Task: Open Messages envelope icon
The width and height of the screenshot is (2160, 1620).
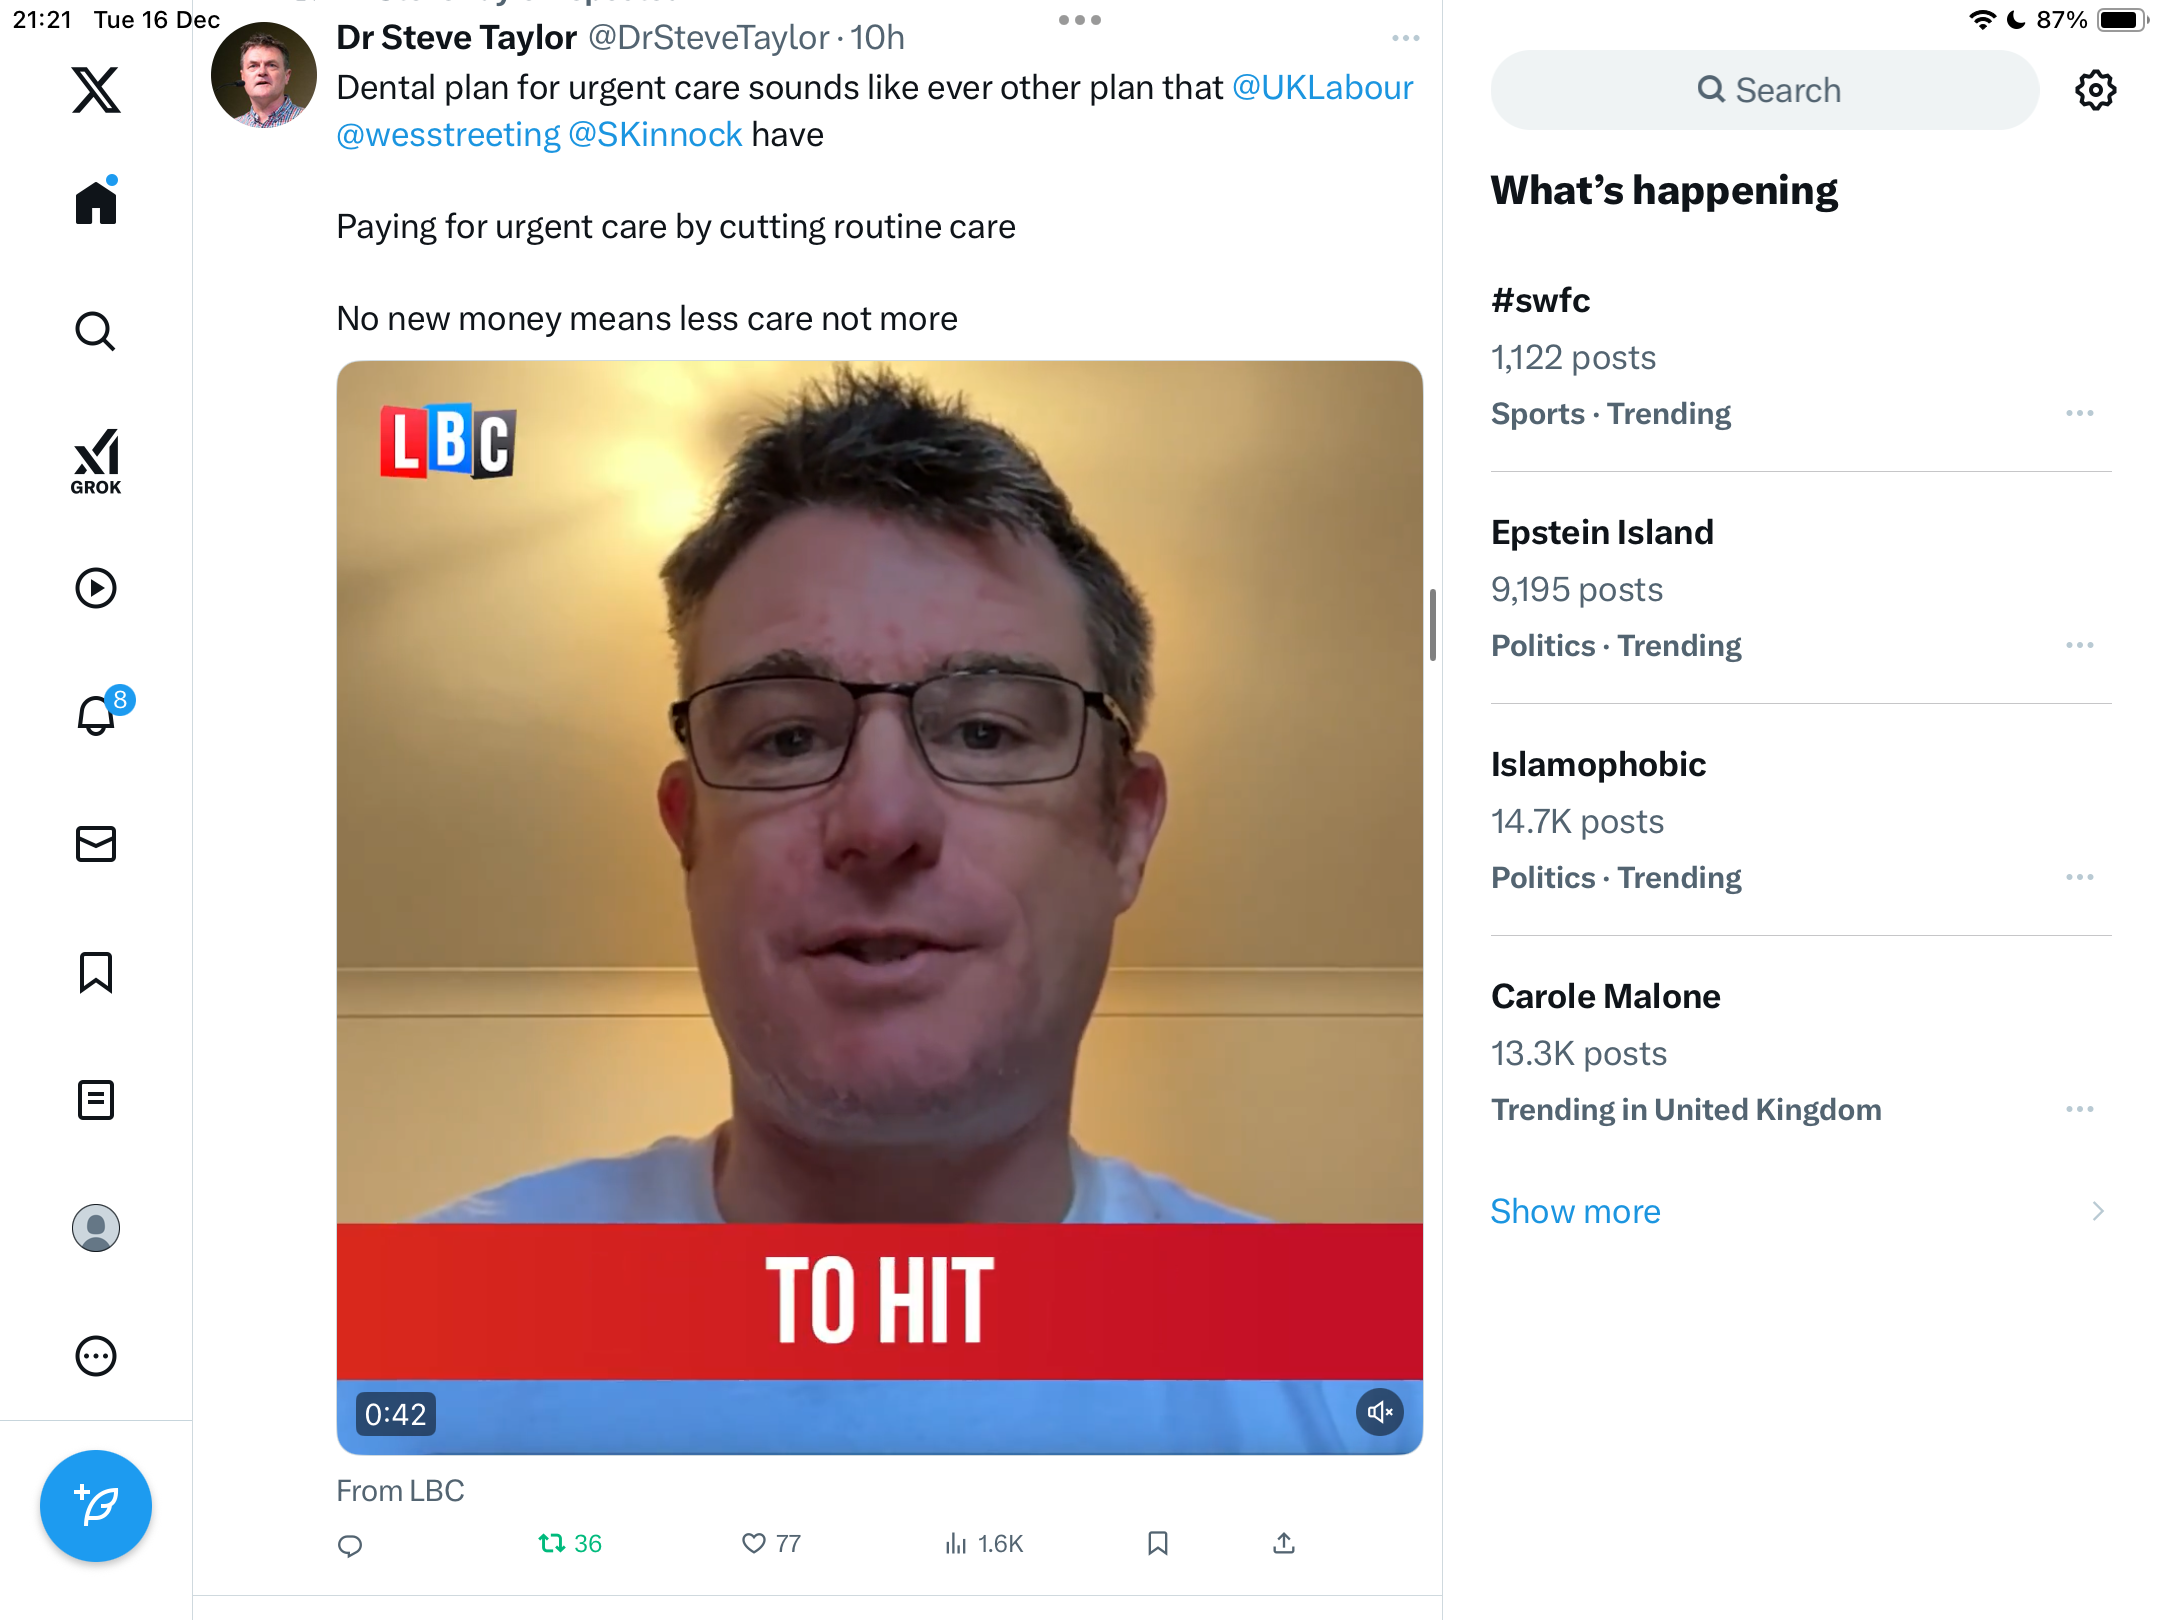Action: (x=96, y=844)
